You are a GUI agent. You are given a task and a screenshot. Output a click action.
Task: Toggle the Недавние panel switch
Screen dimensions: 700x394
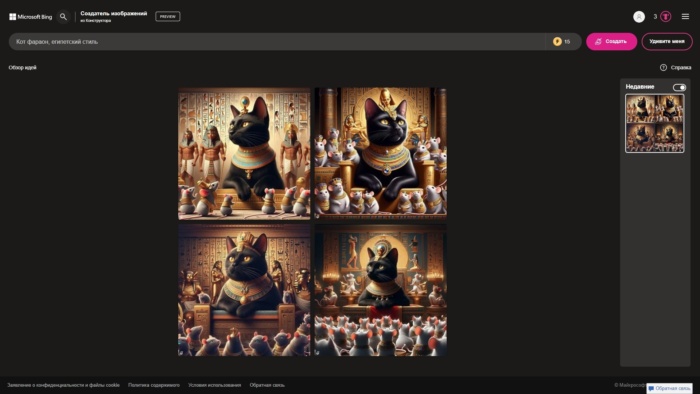(x=679, y=87)
